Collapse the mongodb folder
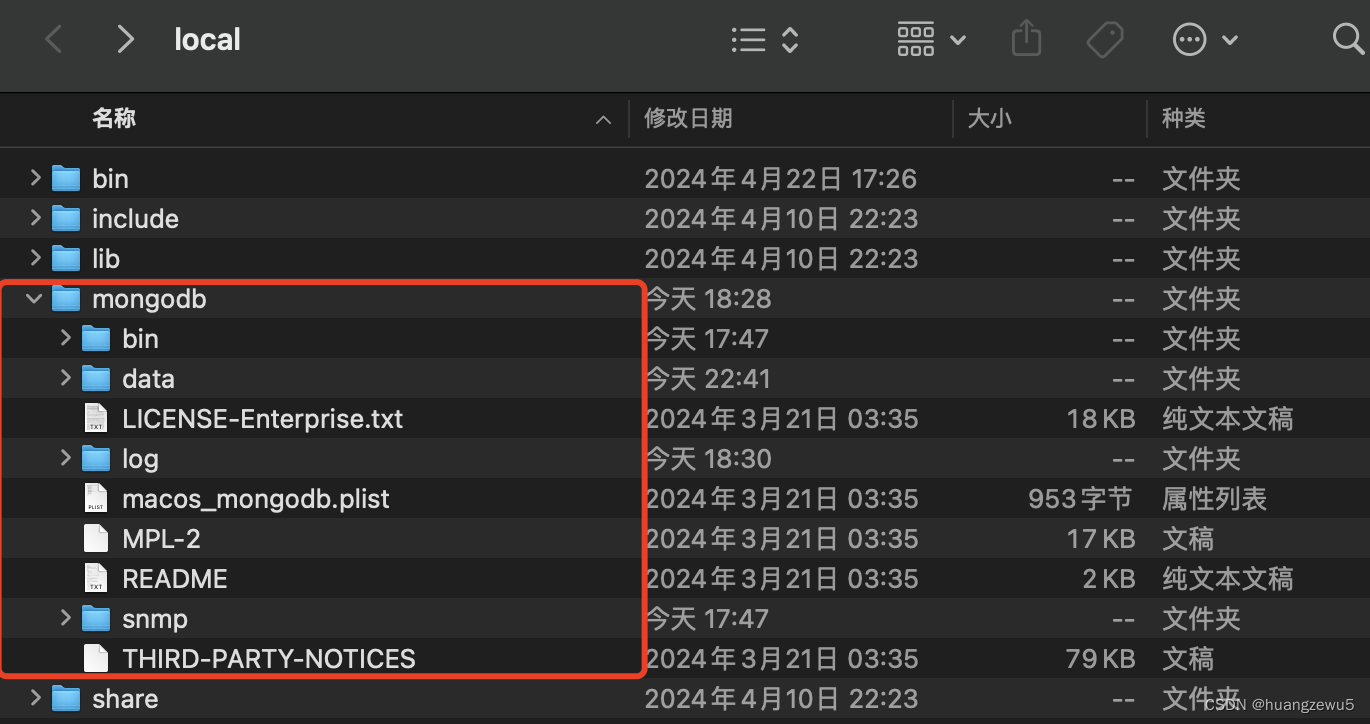Viewport: 1370px width, 724px height. click(33, 298)
